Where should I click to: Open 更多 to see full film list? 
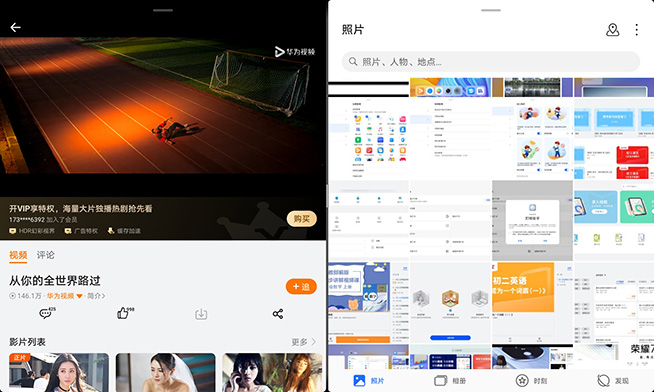pyautogui.click(x=303, y=342)
